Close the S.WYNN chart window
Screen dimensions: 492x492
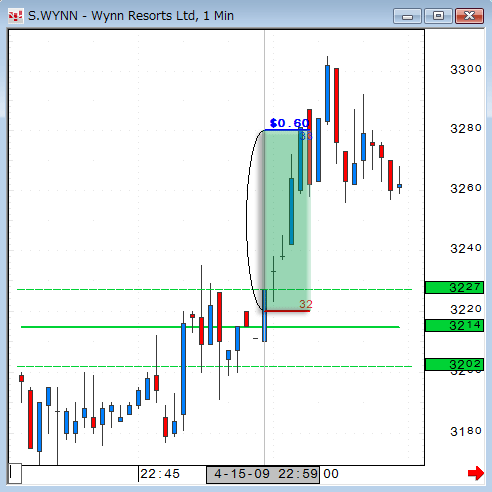(469, 16)
